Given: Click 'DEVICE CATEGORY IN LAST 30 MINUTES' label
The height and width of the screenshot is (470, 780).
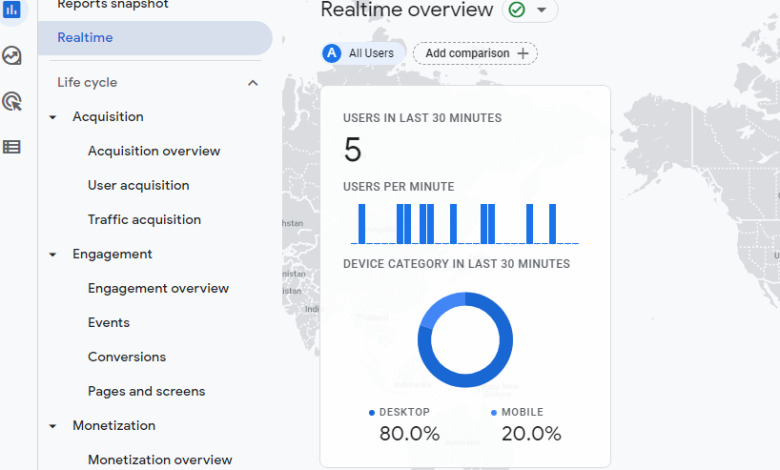Looking at the screenshot, I should coord(456,264).
